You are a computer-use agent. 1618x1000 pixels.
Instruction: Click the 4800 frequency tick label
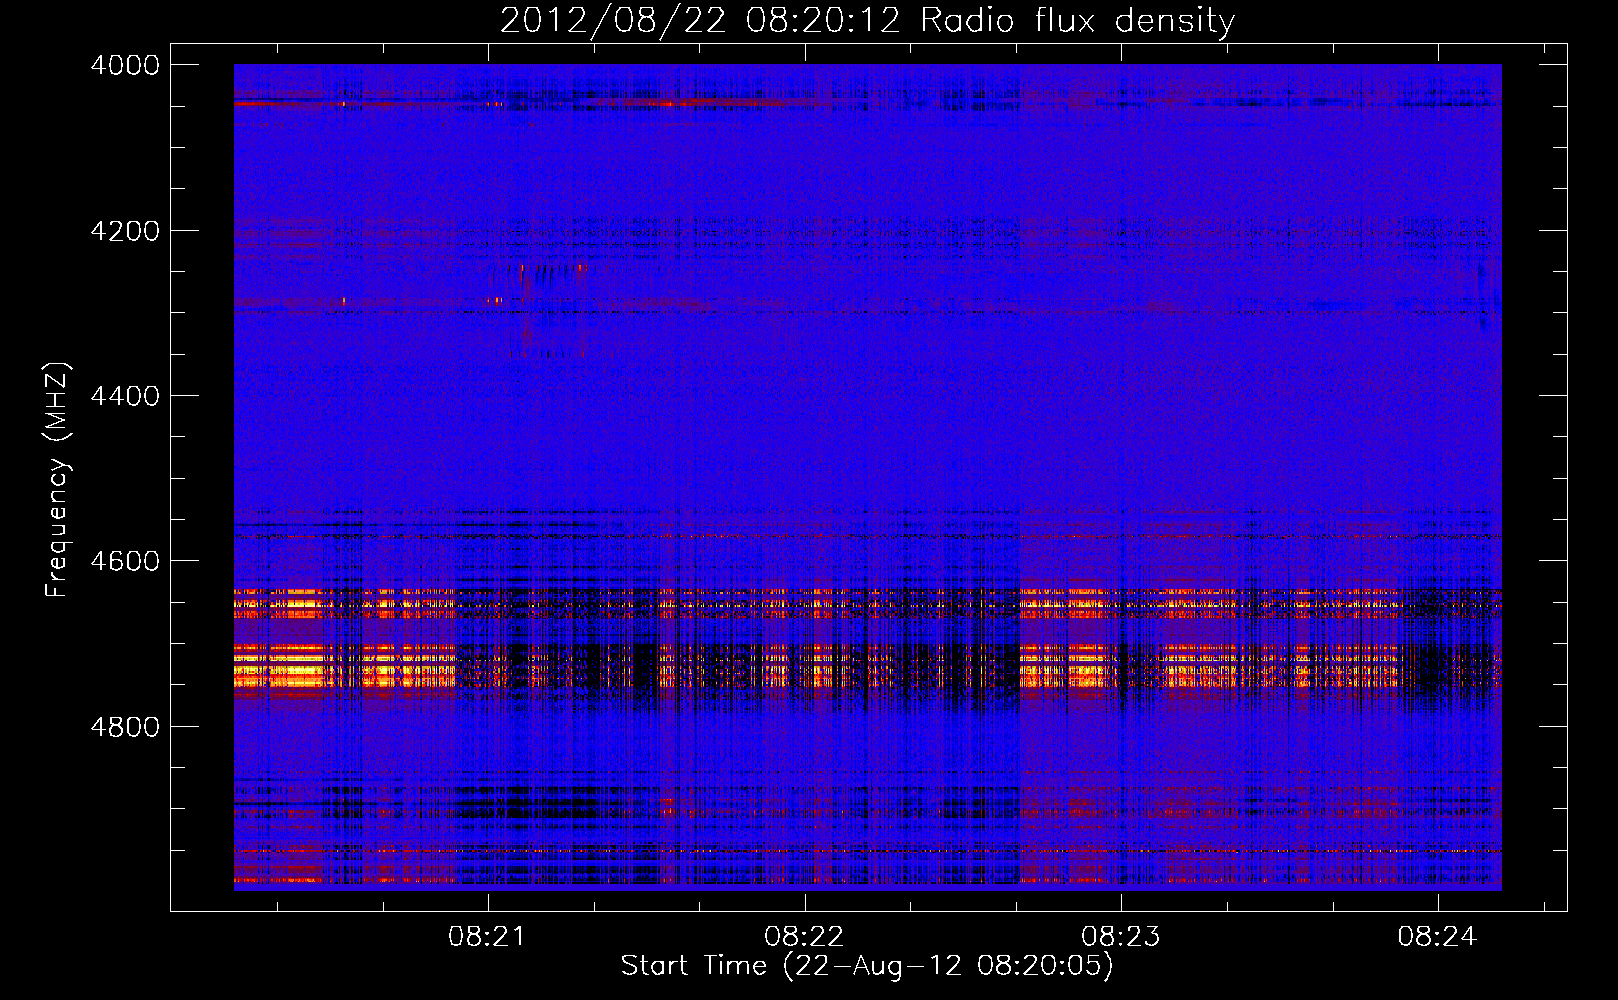point(125,726)
